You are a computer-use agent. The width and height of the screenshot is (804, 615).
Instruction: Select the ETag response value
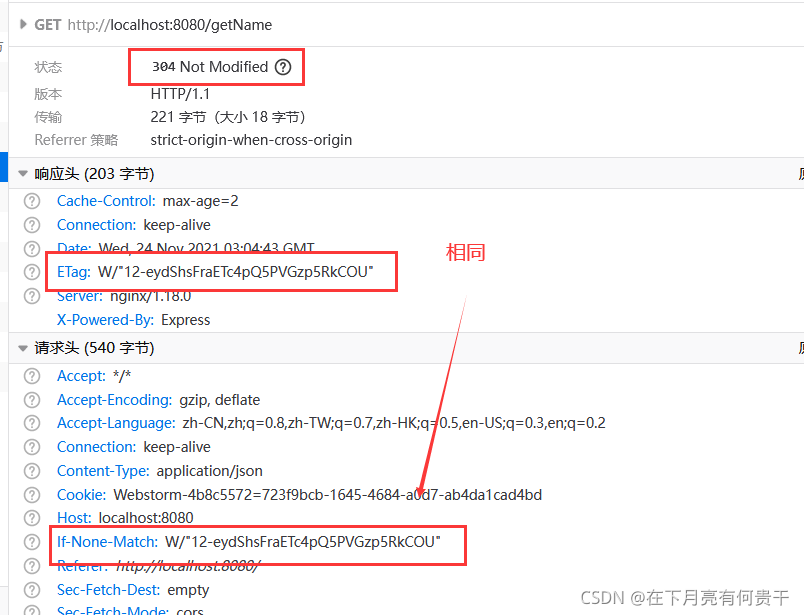pyautogui.click(x=236, y=272)
